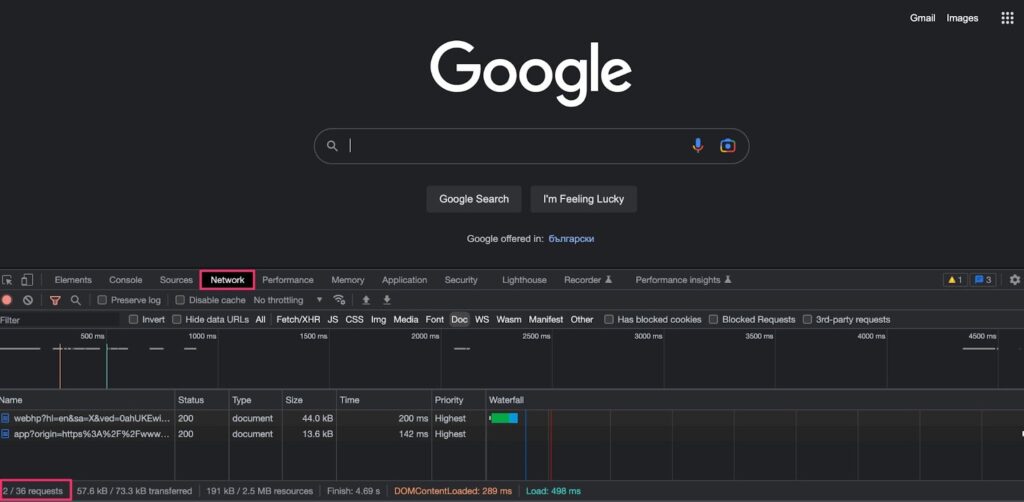Switch Google to български
The image size is (1024, 502).
[x=571, y=239]
